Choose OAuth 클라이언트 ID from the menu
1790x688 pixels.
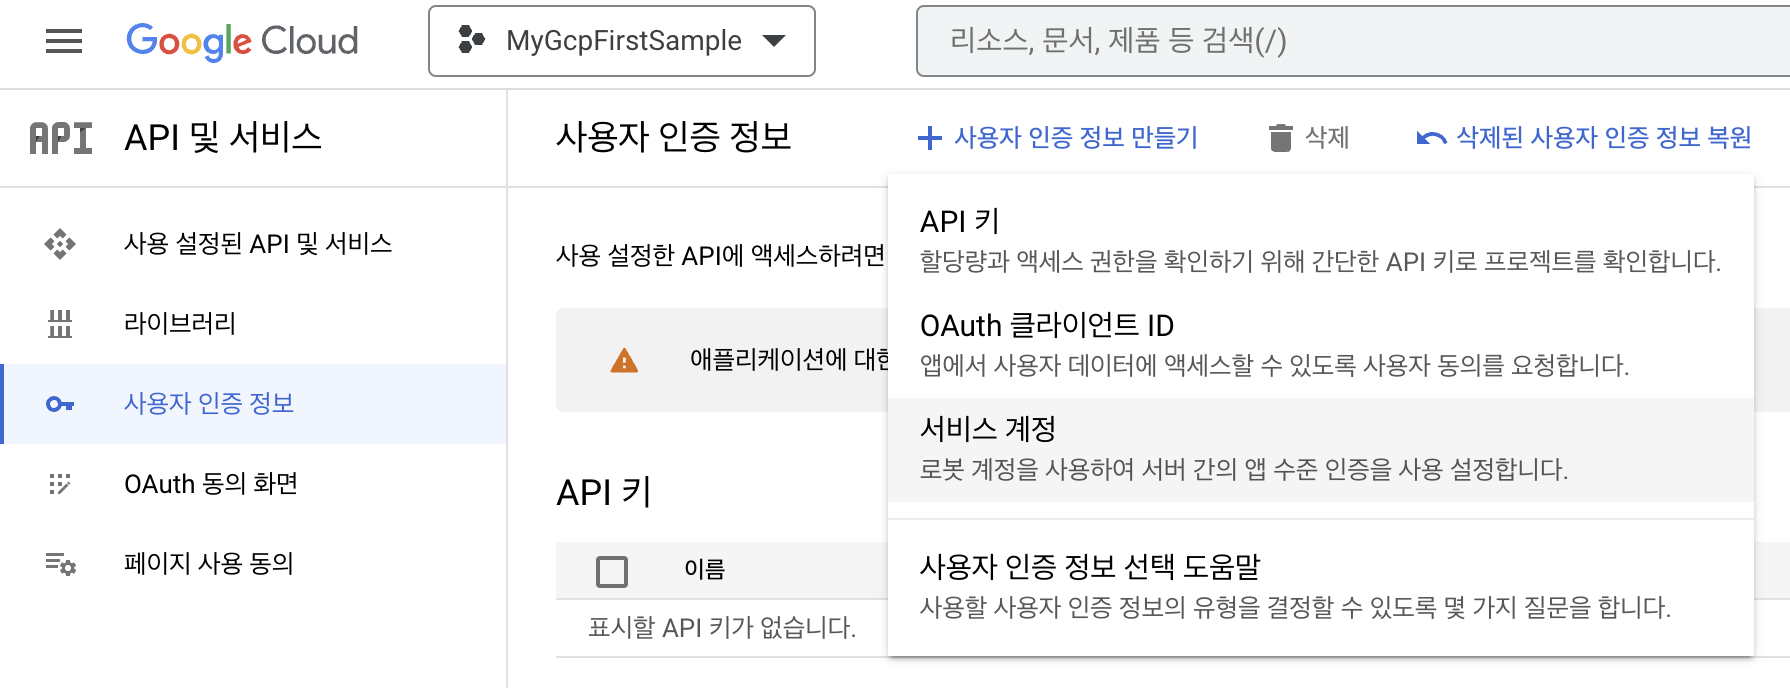[1321, 345]
